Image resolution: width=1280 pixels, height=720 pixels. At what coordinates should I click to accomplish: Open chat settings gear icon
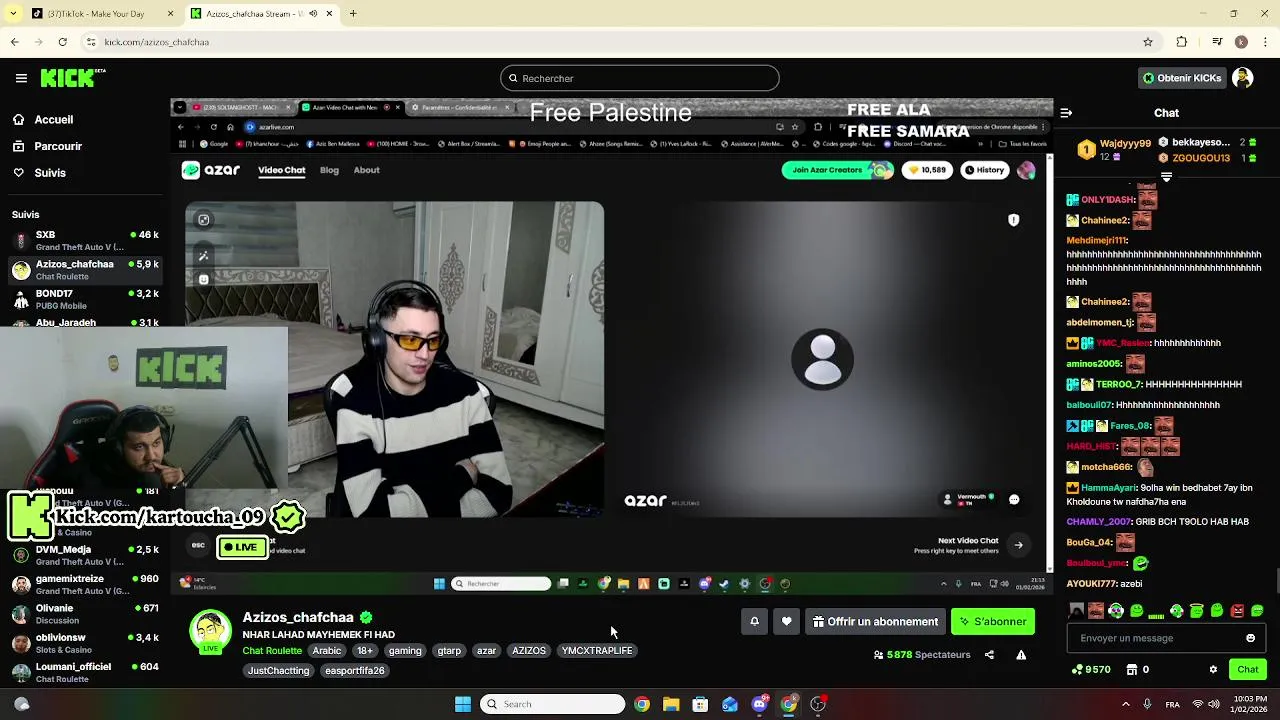coord(1213,669)
